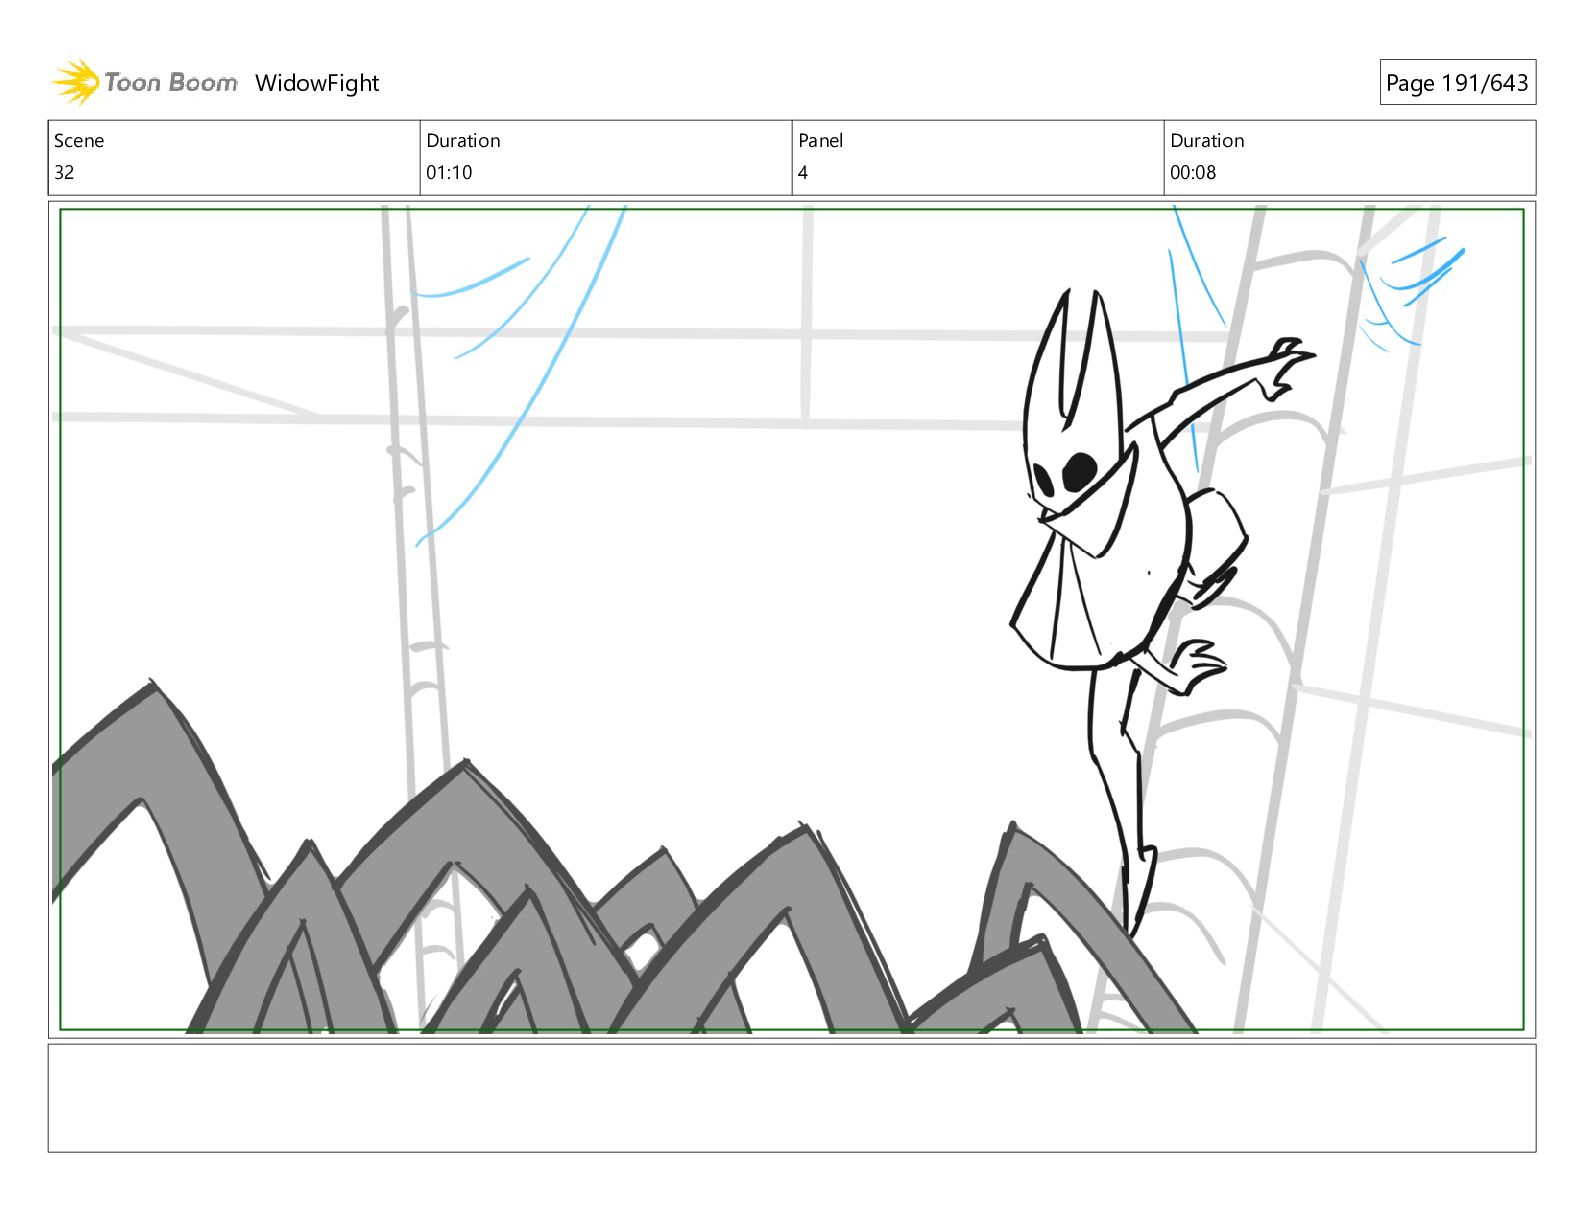Click the WidowFight project title

pos(317,83)
